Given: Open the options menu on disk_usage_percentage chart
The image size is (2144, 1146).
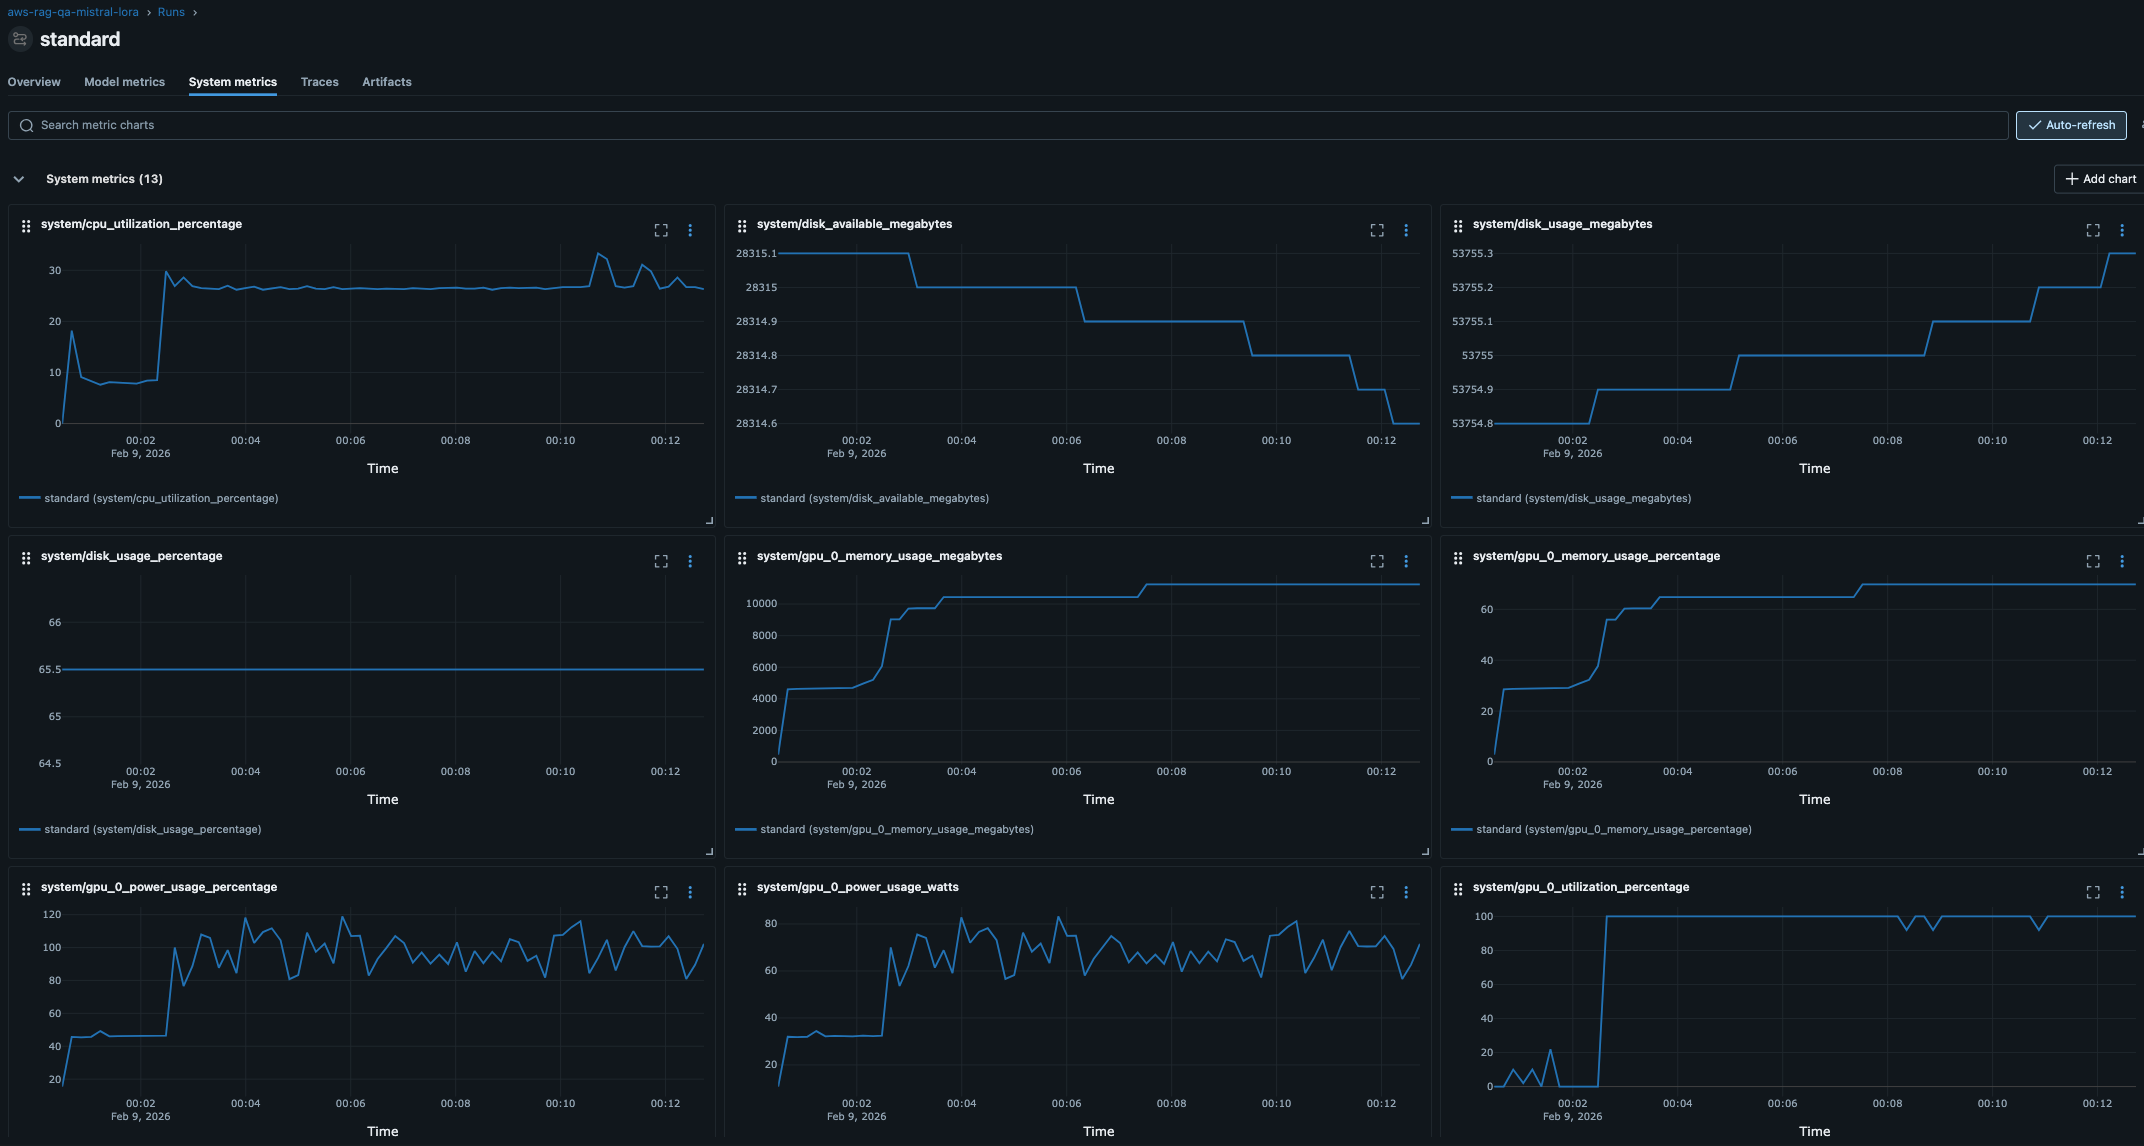Looking at the screenshot, I should [690, 561].
